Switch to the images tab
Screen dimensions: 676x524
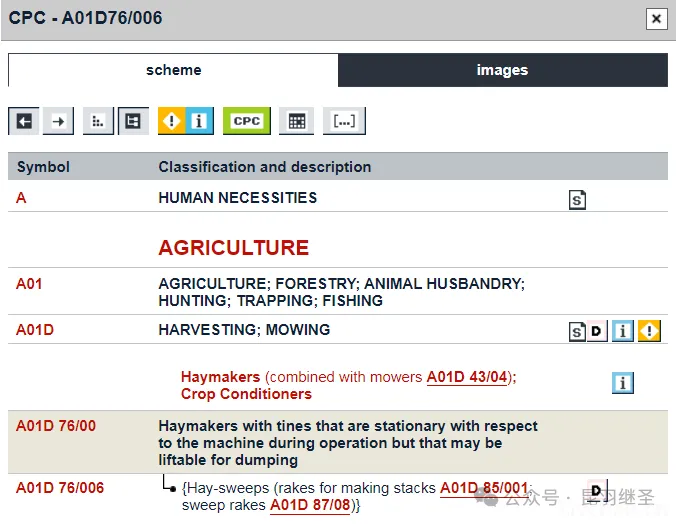click(x=502, y=70)
